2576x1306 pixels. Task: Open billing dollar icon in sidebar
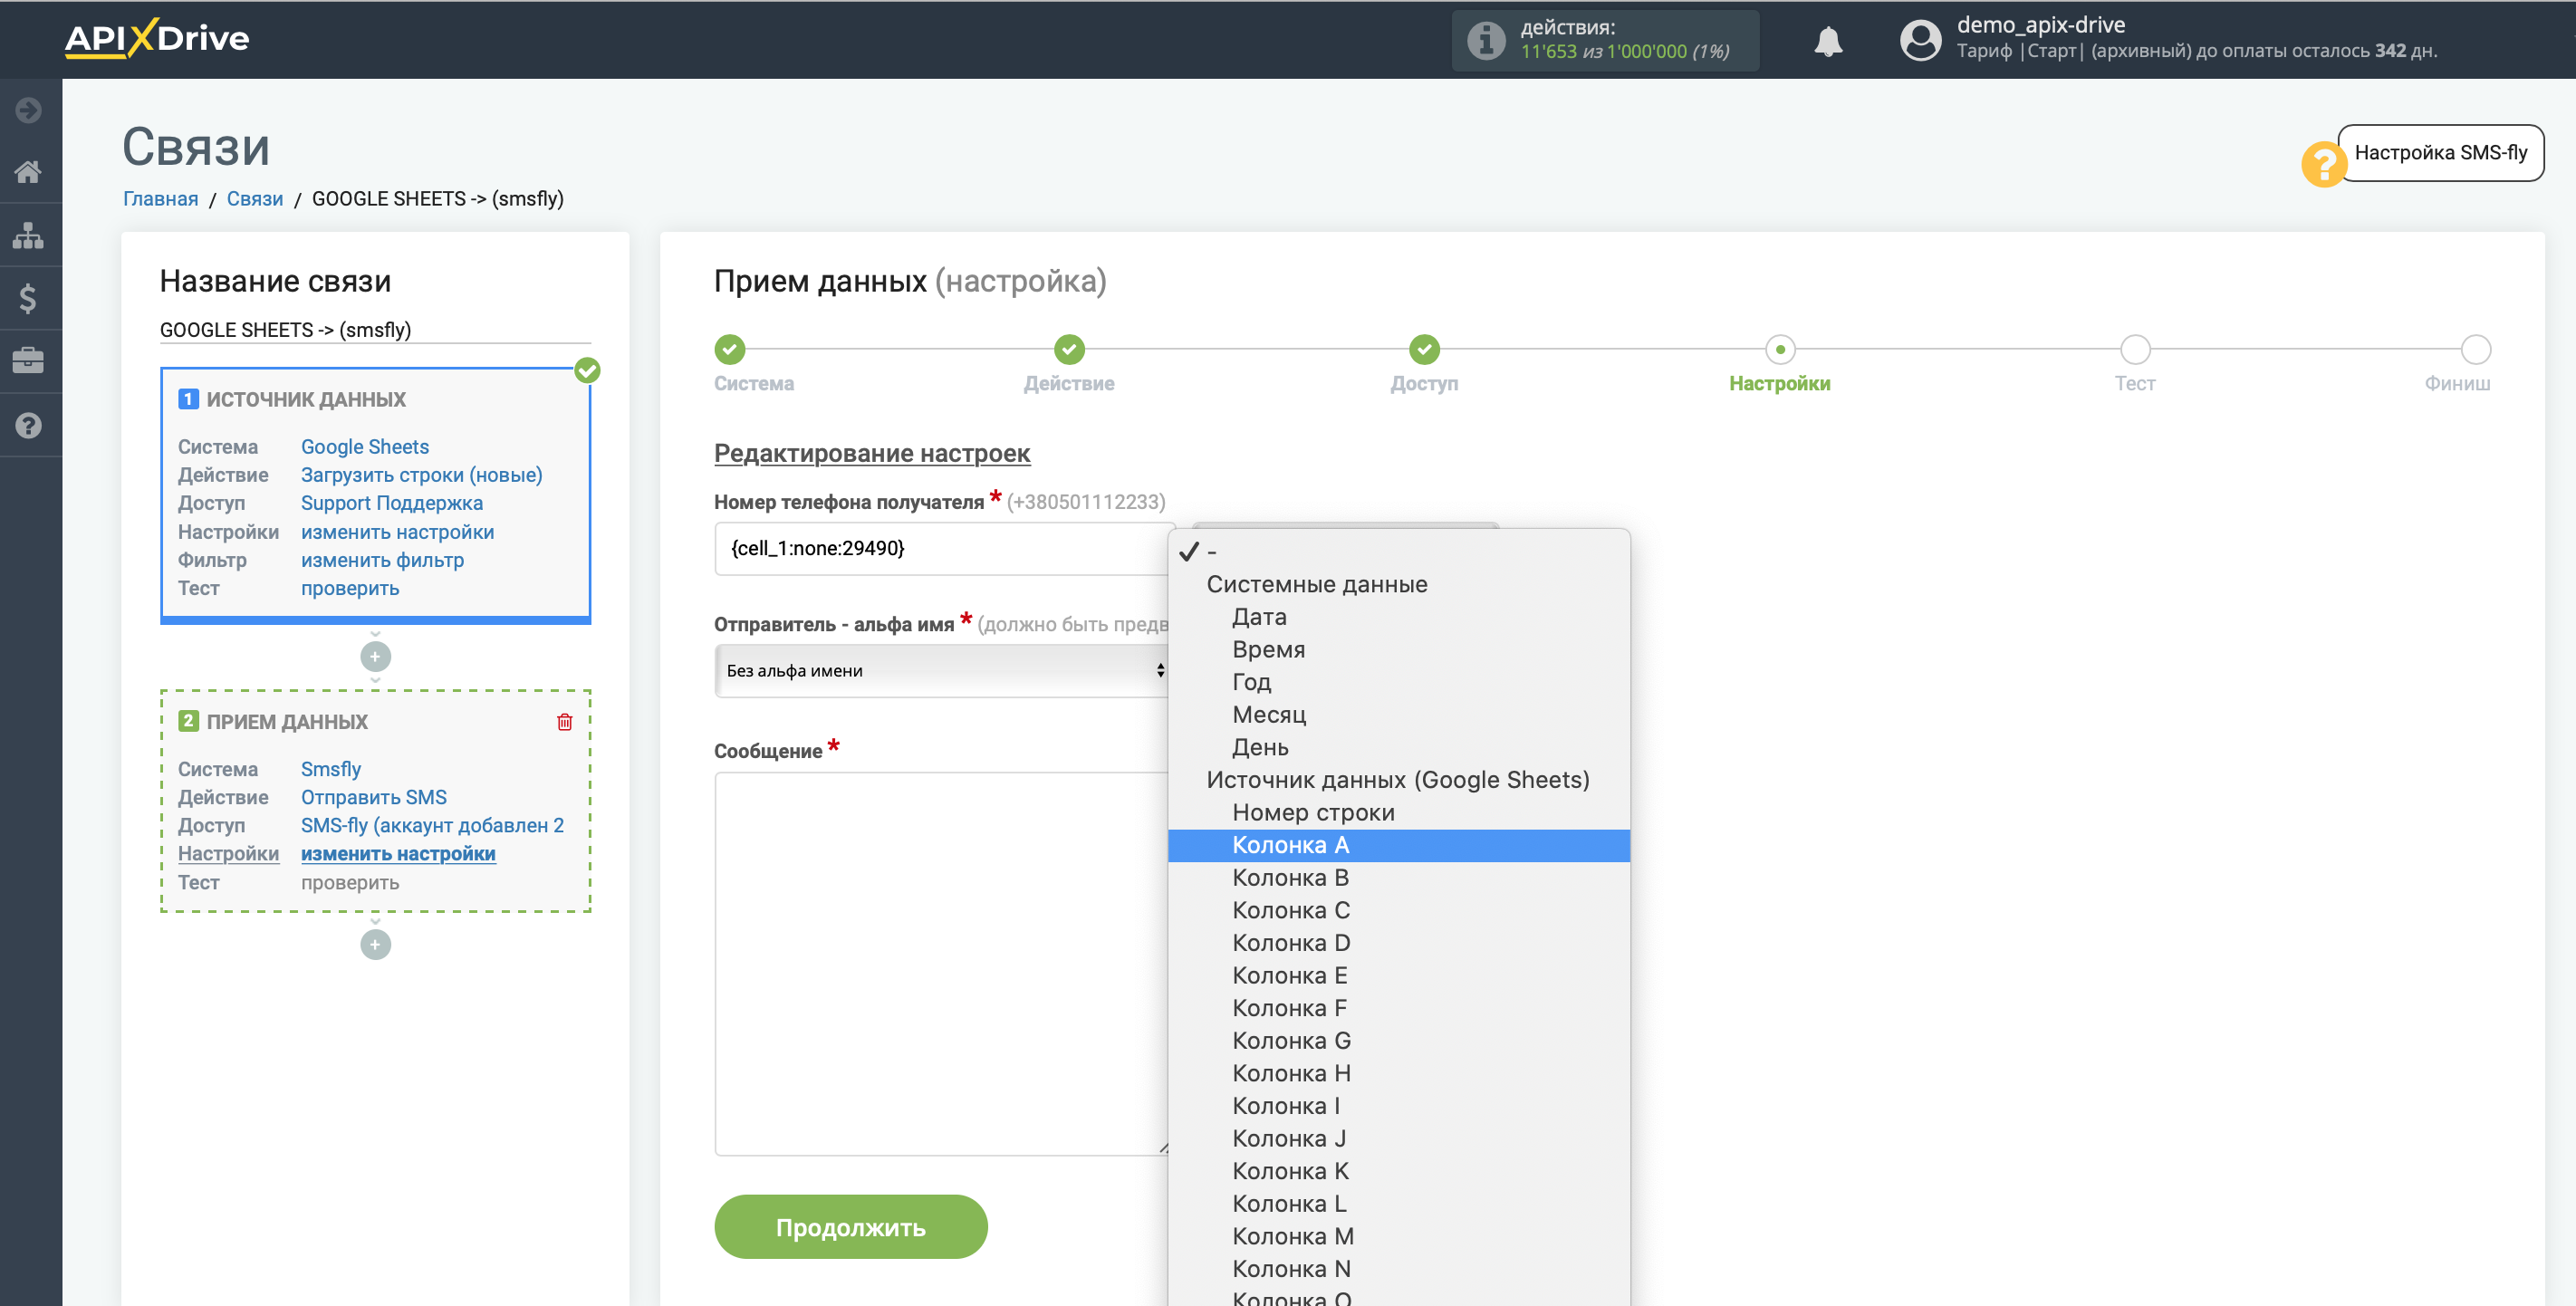pyautogui.click(x=29, y=298)
